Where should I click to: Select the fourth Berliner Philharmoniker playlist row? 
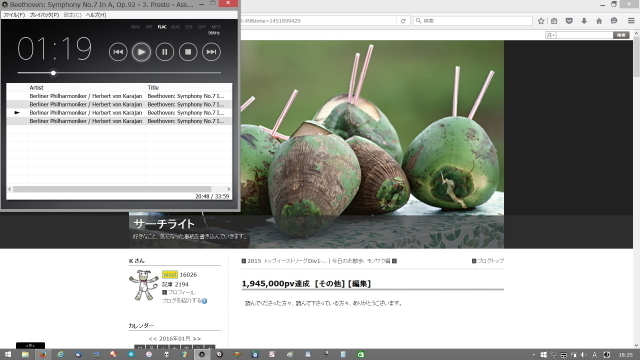119,121
